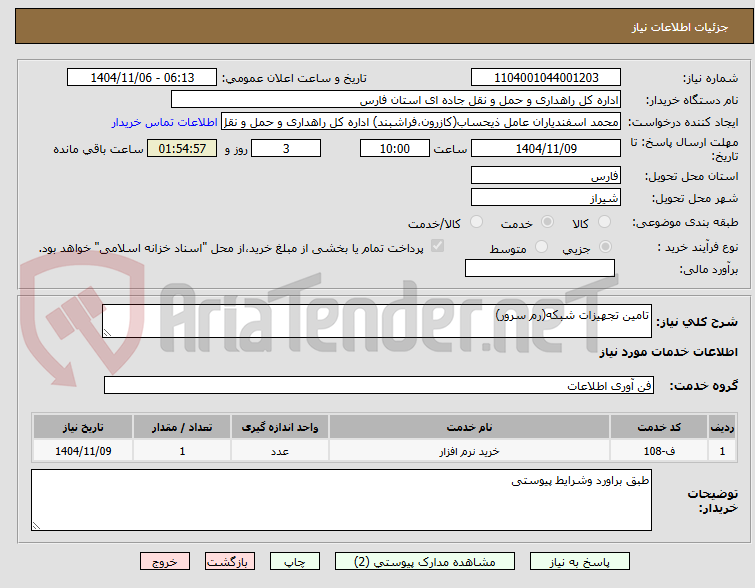Click the تاریخ نیاز column header

pyautogui.click(x=83, y=427)
